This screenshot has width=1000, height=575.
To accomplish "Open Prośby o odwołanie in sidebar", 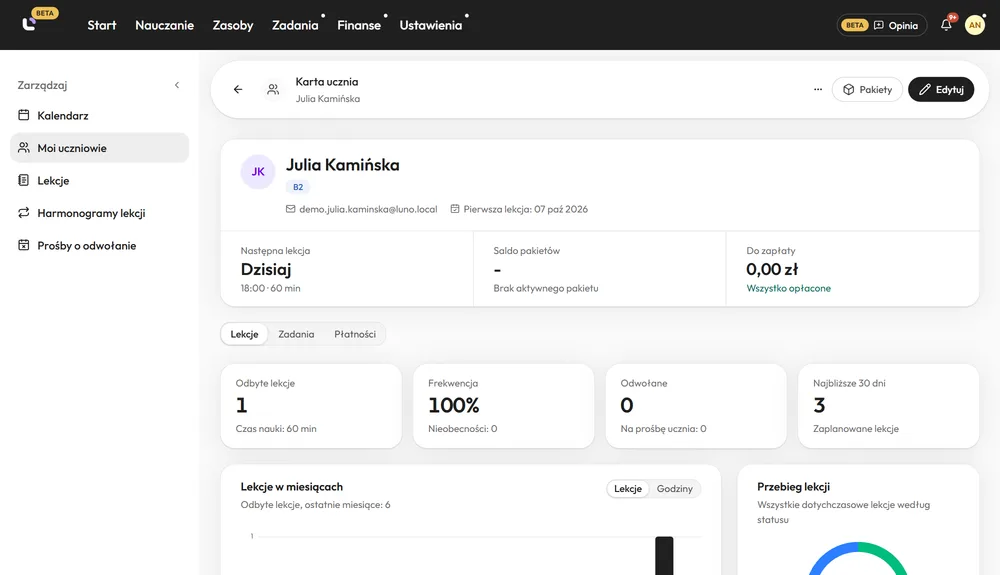I will pyautogui.click(x=99, y=245).
